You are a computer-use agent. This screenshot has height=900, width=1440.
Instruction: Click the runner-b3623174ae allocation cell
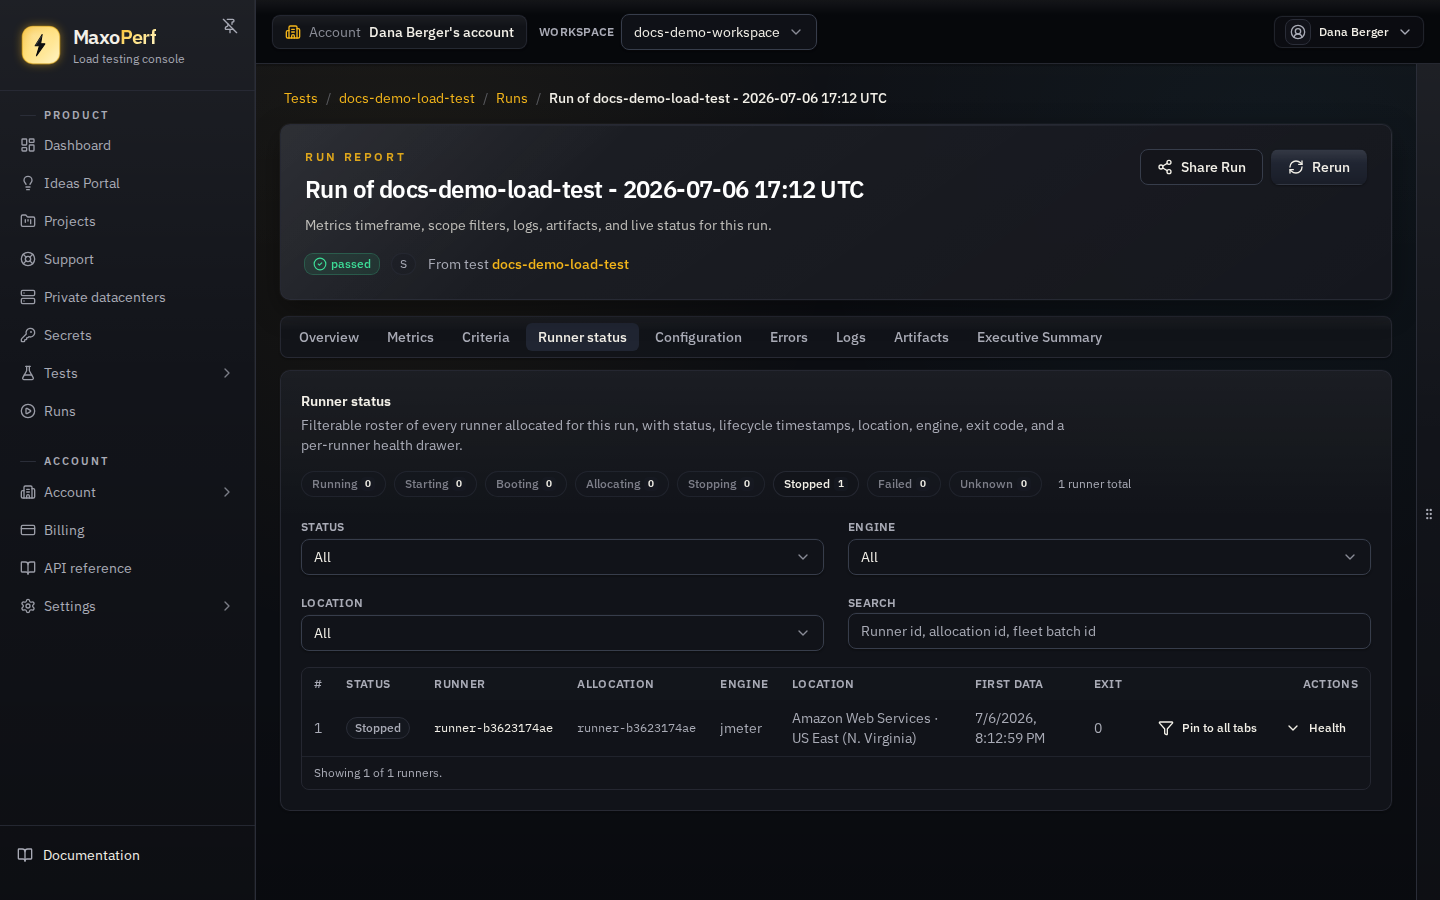(x=636, y=728)
